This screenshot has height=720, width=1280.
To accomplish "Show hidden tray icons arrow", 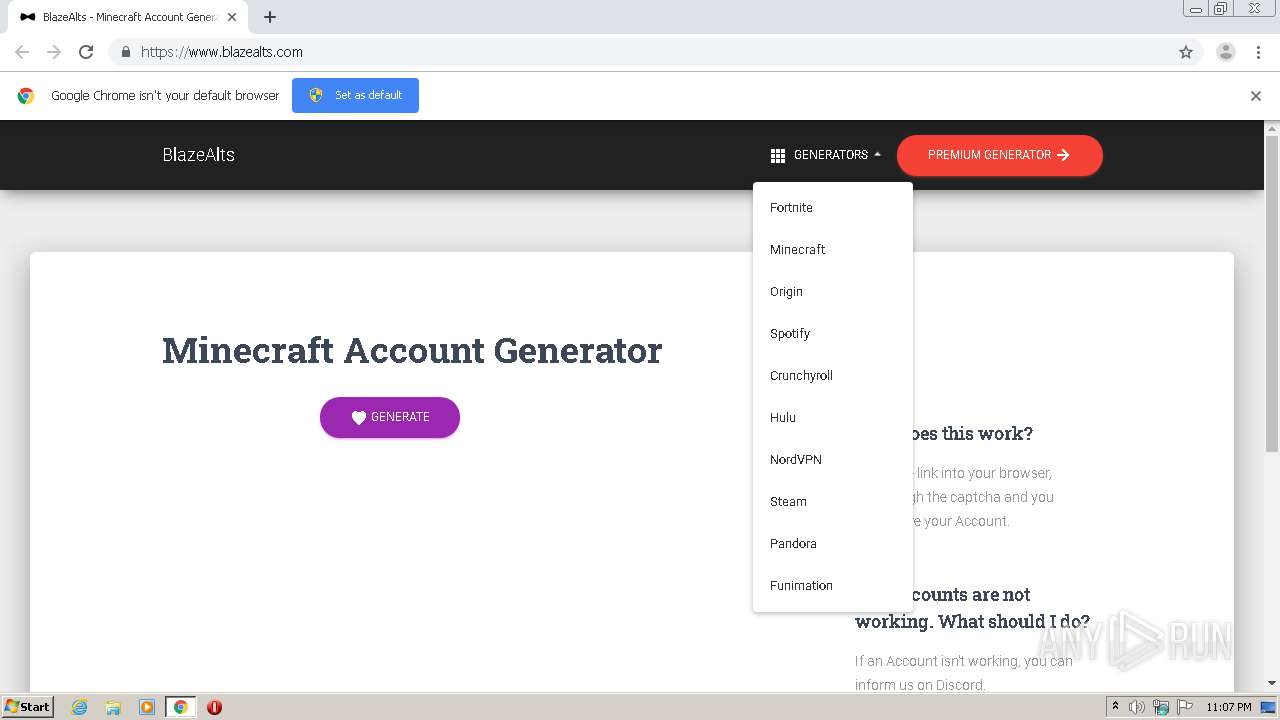I will [1115, 707].
